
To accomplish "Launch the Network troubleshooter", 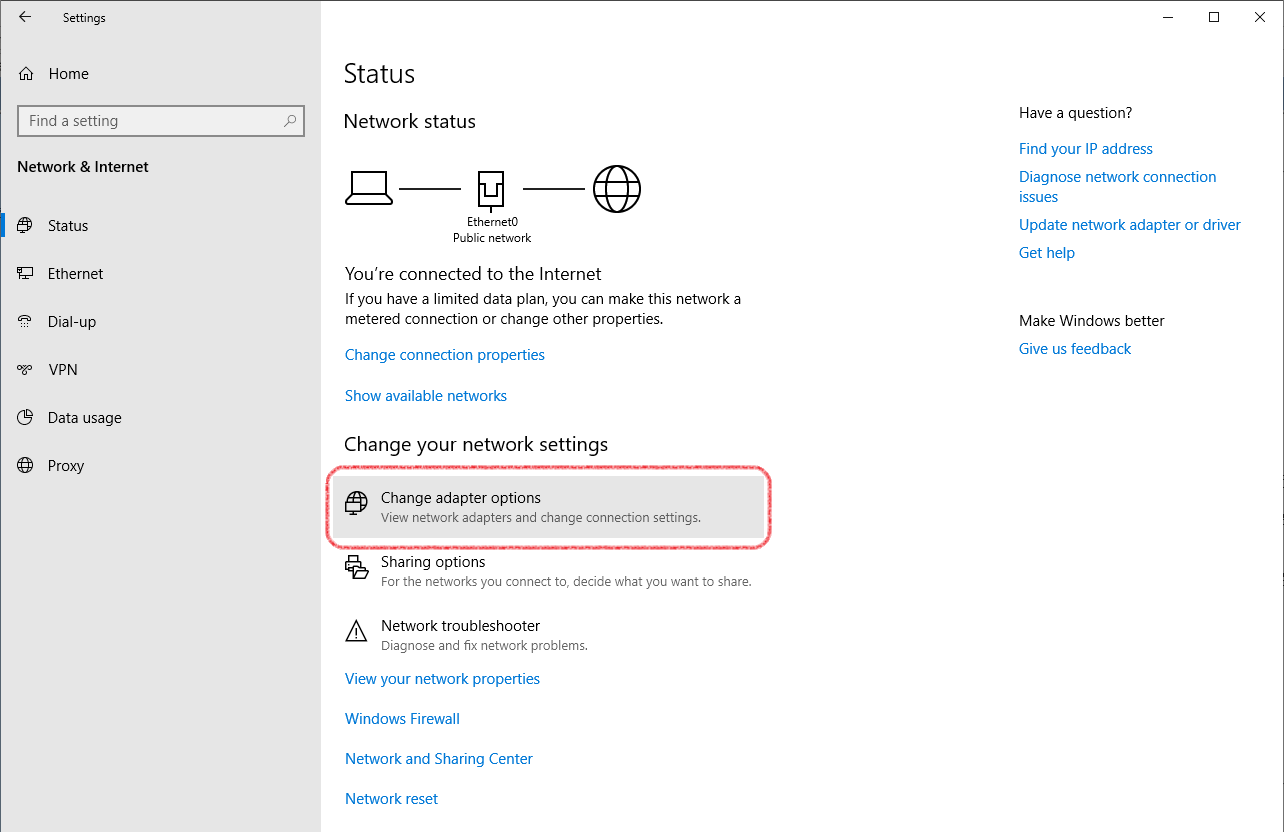I will click(x=460, y=626).
